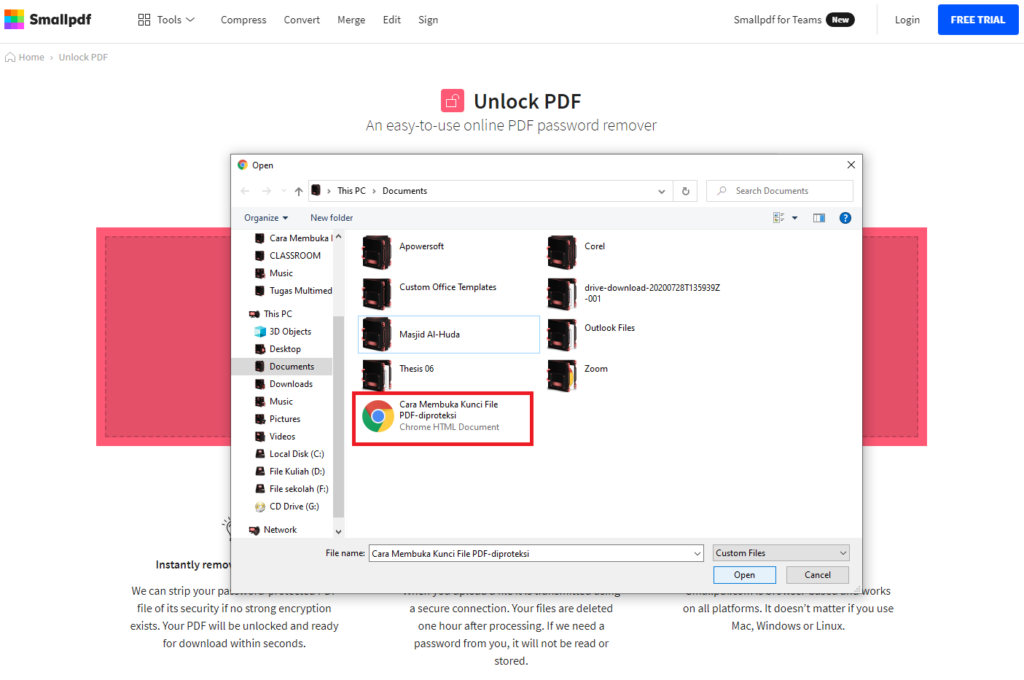This screenshot has width=1024, height=680.
Task: Open the Compress menu item
Action: (243, 19)
